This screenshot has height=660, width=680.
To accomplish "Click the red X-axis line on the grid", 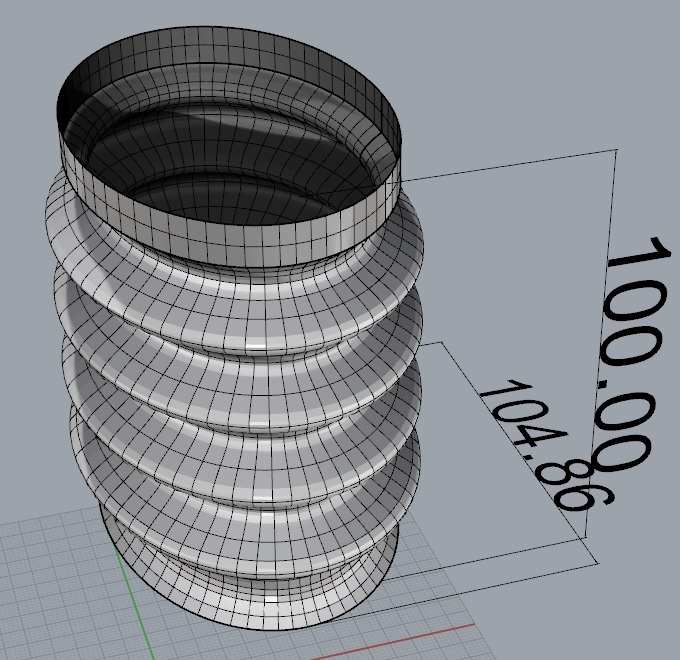I will [392, 643].
